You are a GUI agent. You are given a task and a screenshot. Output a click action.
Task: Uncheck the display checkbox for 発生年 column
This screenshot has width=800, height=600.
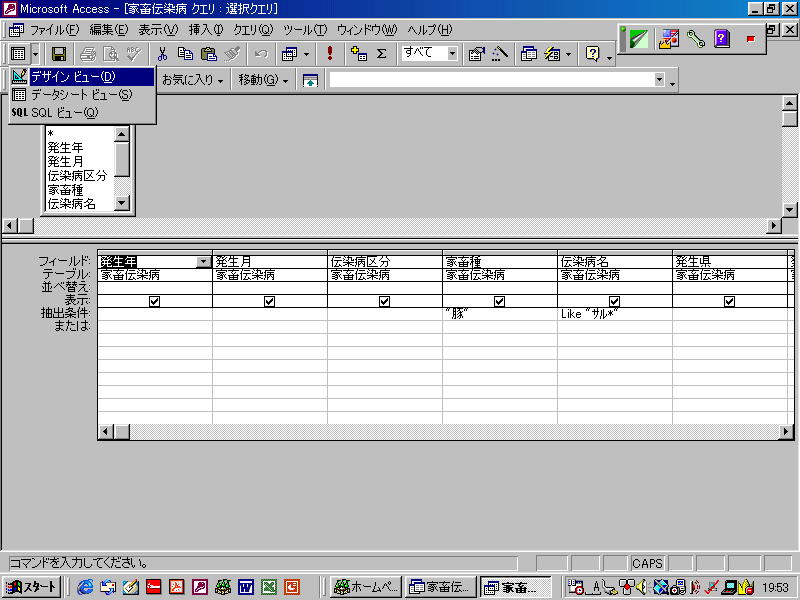(x=154, y=301)
